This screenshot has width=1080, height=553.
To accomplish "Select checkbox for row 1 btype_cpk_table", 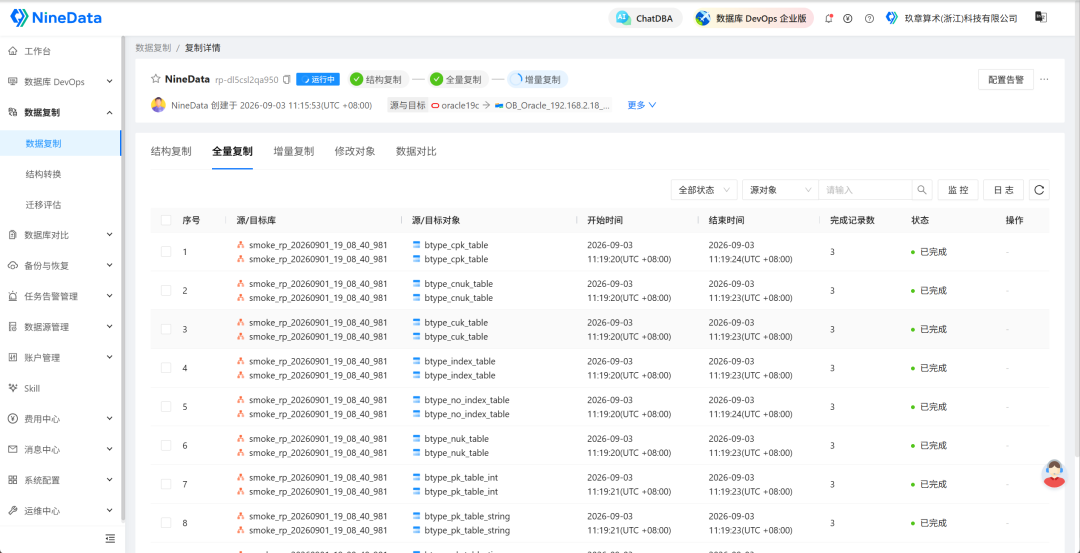I will 166,252.
